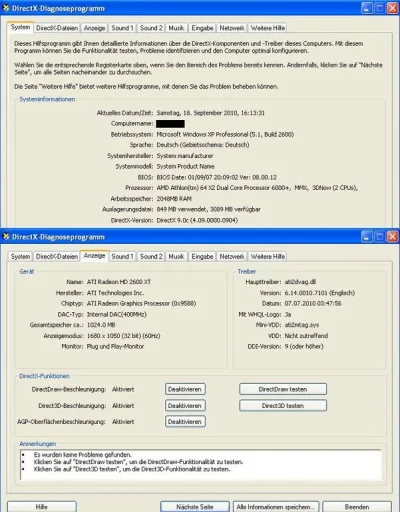Image resolution: width=400 pixels, height=512 pixels.
Task: Switch to System tab in lower window
Action: pos(20,256)
